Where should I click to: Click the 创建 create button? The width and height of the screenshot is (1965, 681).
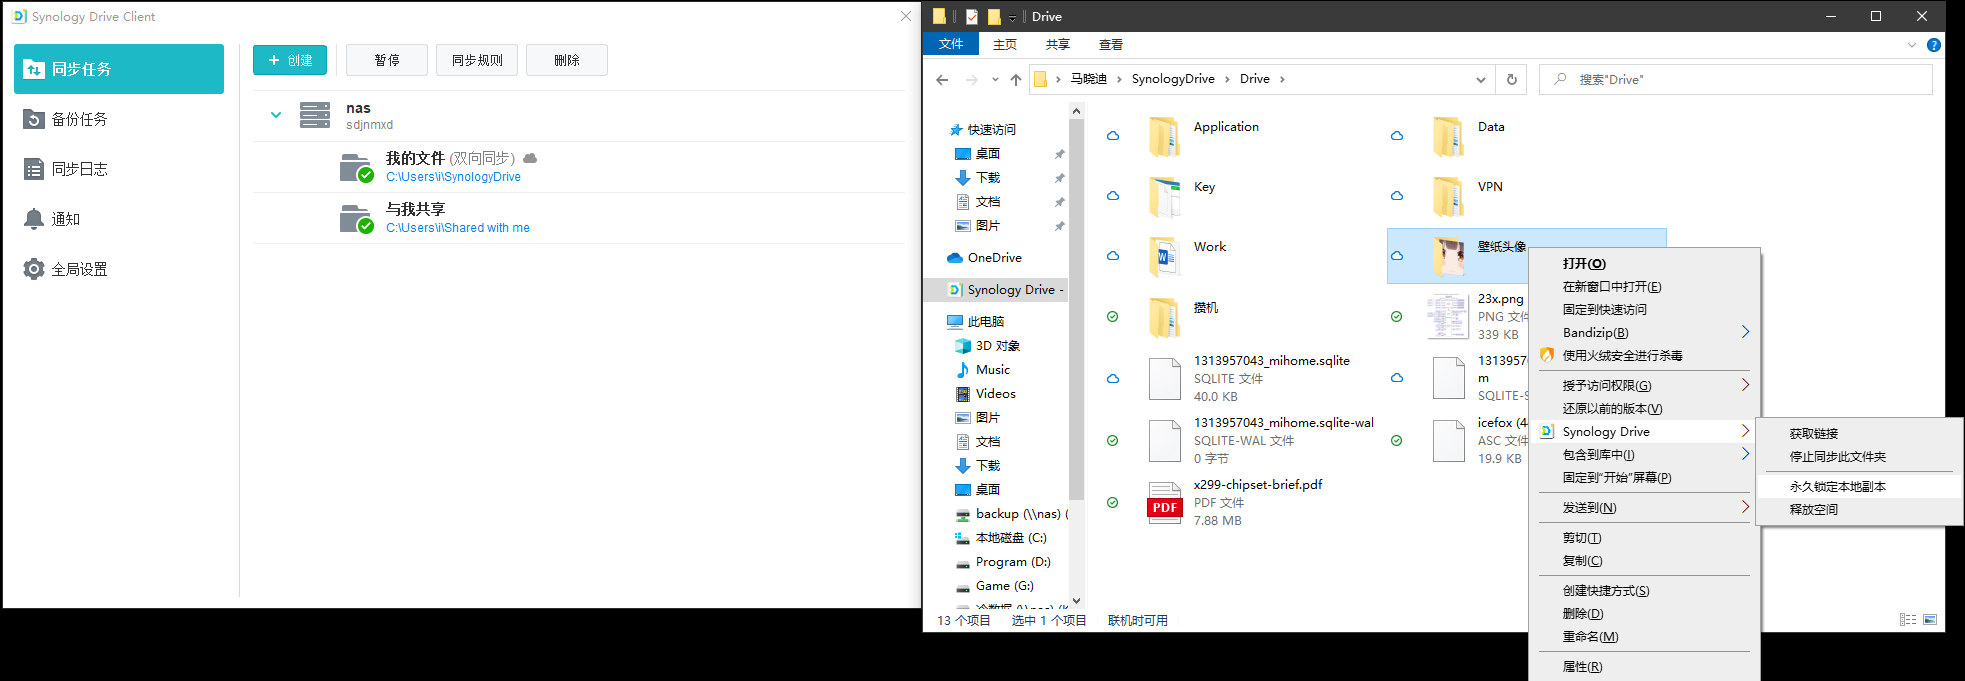tap(290, 60)
